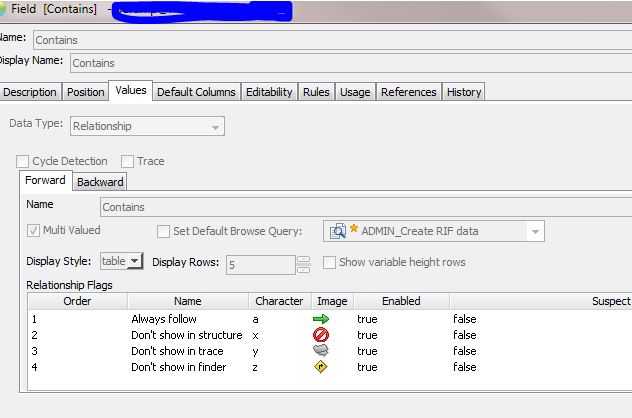Screen dimensions: 632x418
Task: Sort by the Order column header
Action: tap(77, 301)
